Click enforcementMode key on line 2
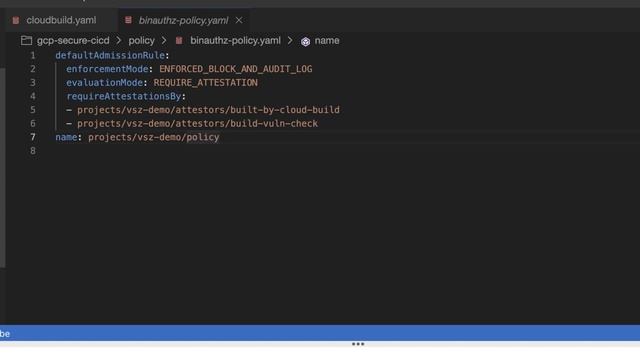Screen dimensions: 640x360 point(107,69)
